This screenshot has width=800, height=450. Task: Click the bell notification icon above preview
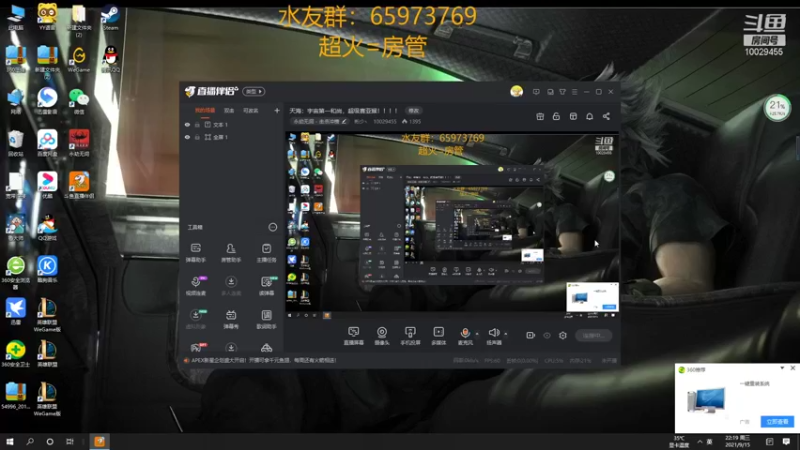pos(589,116)
